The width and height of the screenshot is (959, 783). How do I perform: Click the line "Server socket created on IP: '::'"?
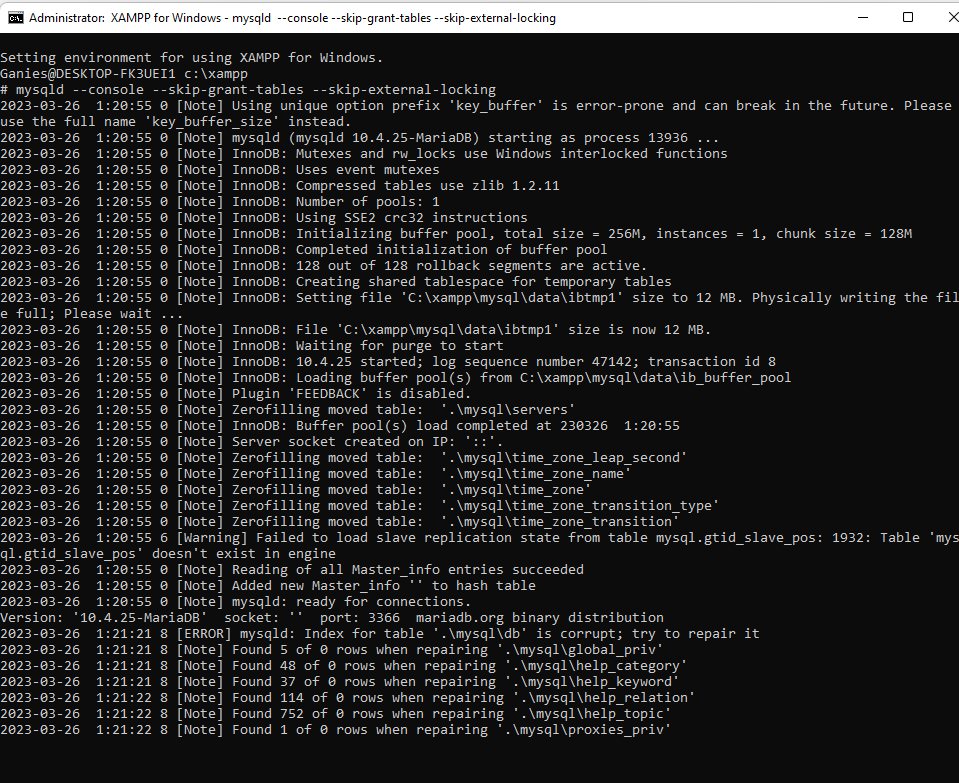click(x=251, y=442)
